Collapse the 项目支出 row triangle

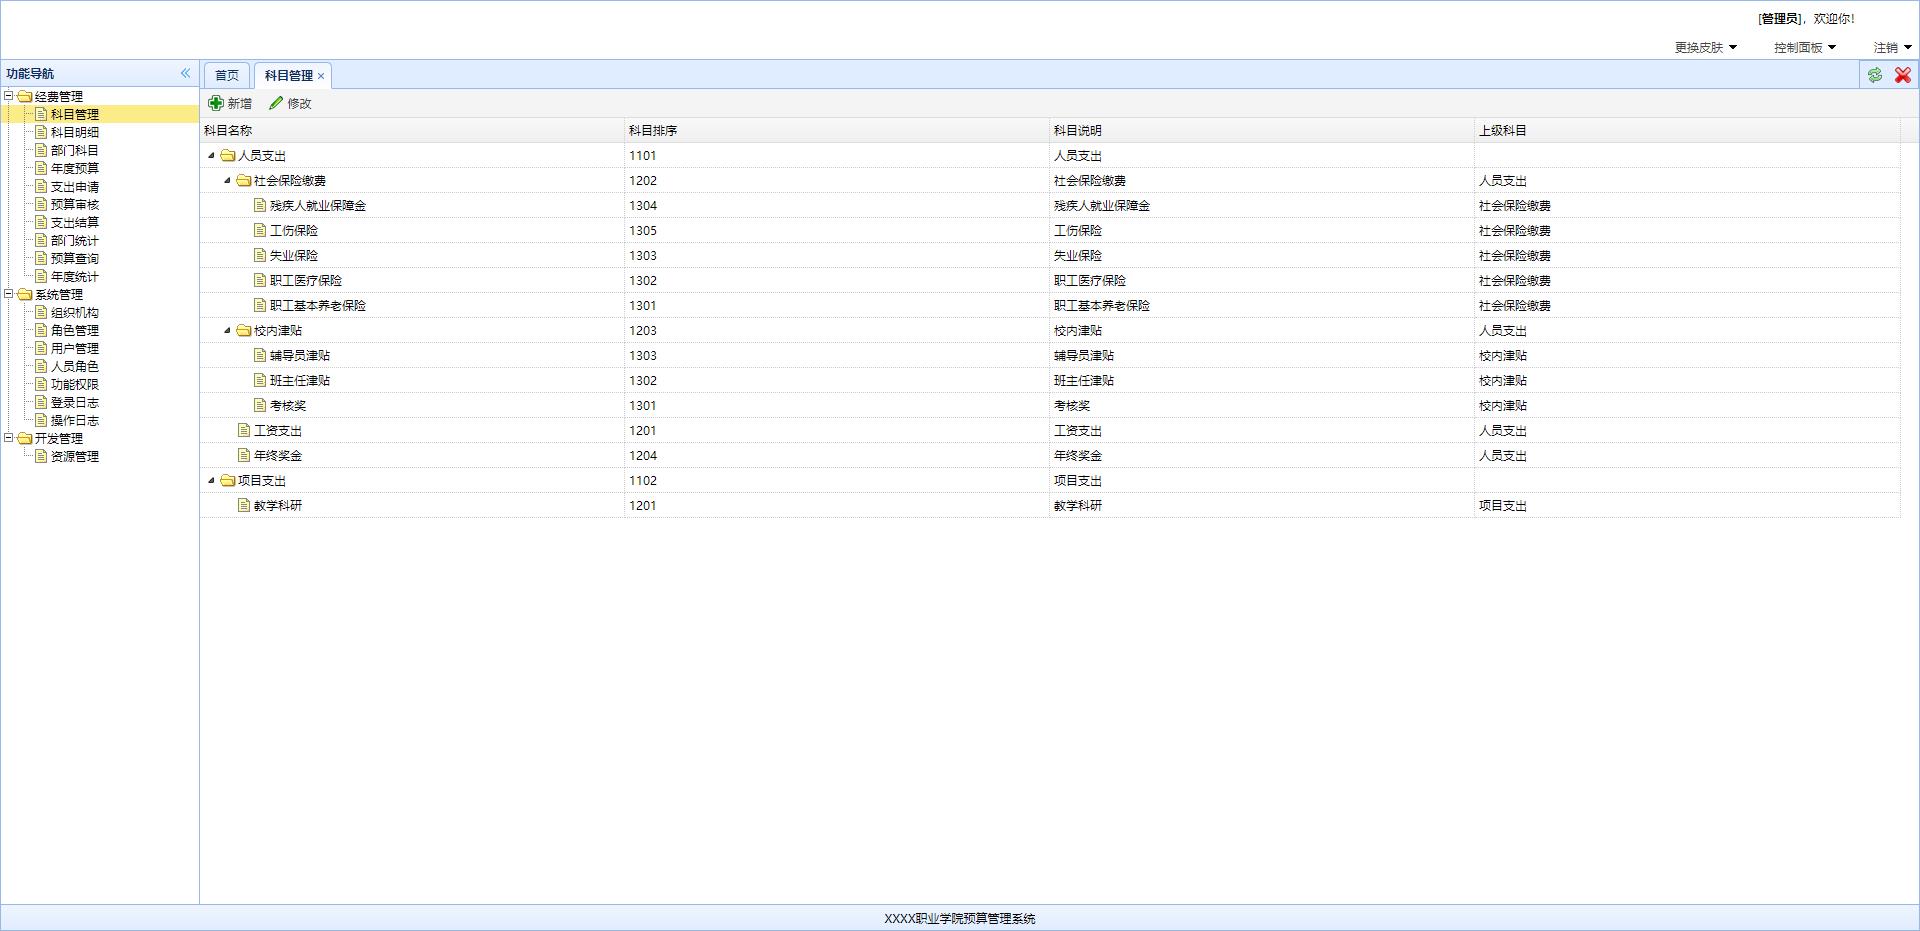click(x=211, y=481)
